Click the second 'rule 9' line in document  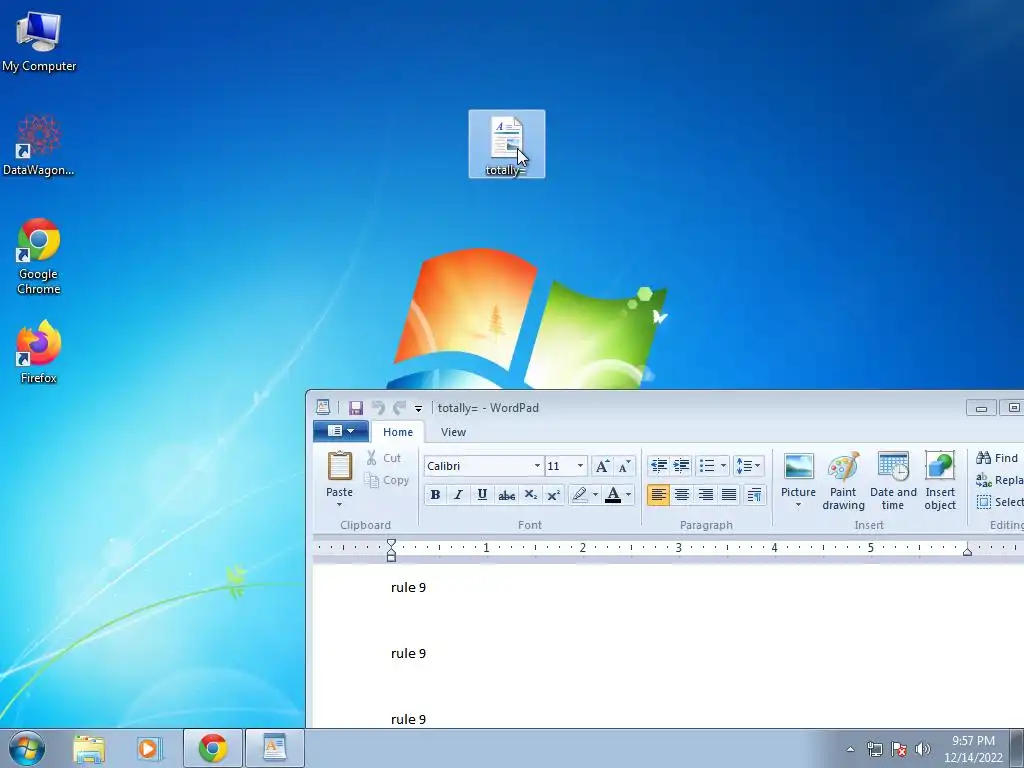point(408,653)
